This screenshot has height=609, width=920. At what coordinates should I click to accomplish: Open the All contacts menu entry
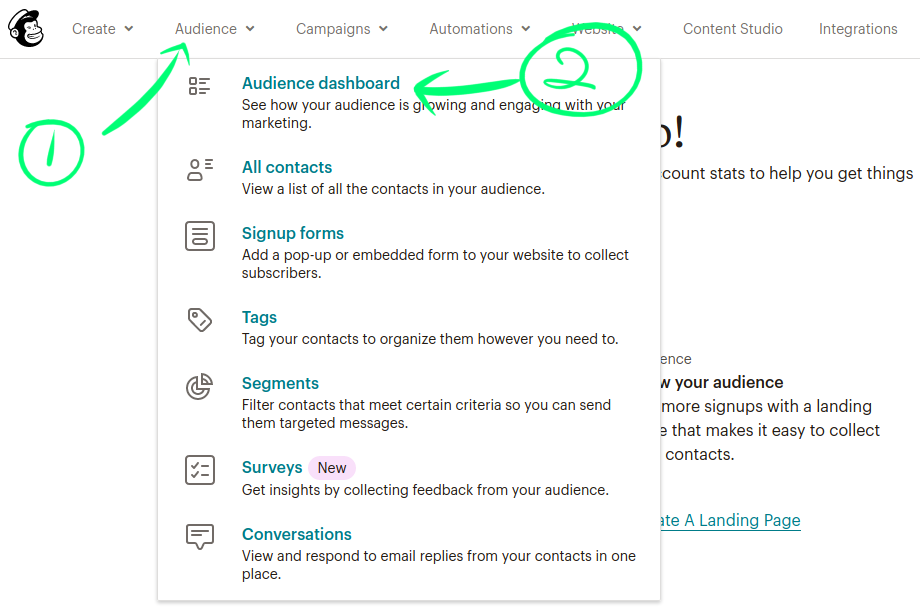[x=287, y=167]
